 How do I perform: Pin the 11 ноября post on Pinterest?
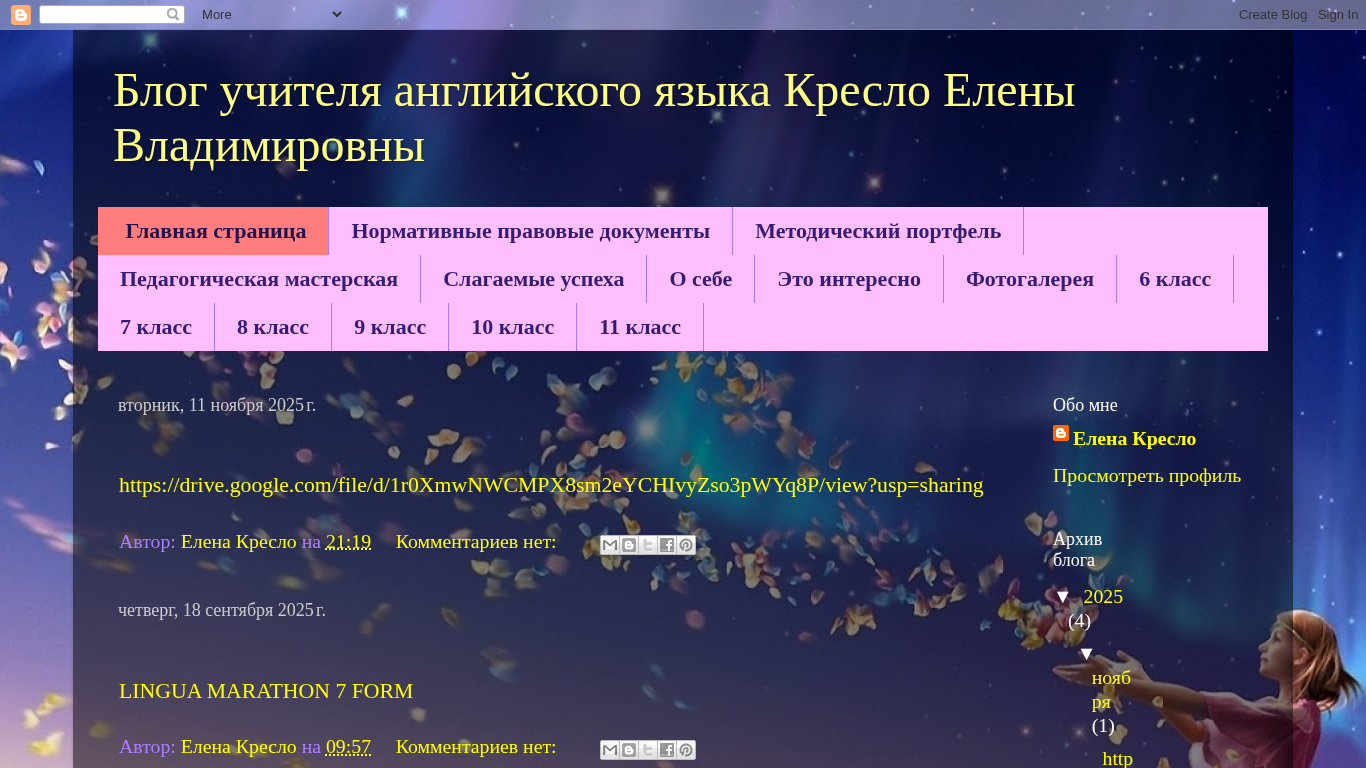(x=686, y=545)
